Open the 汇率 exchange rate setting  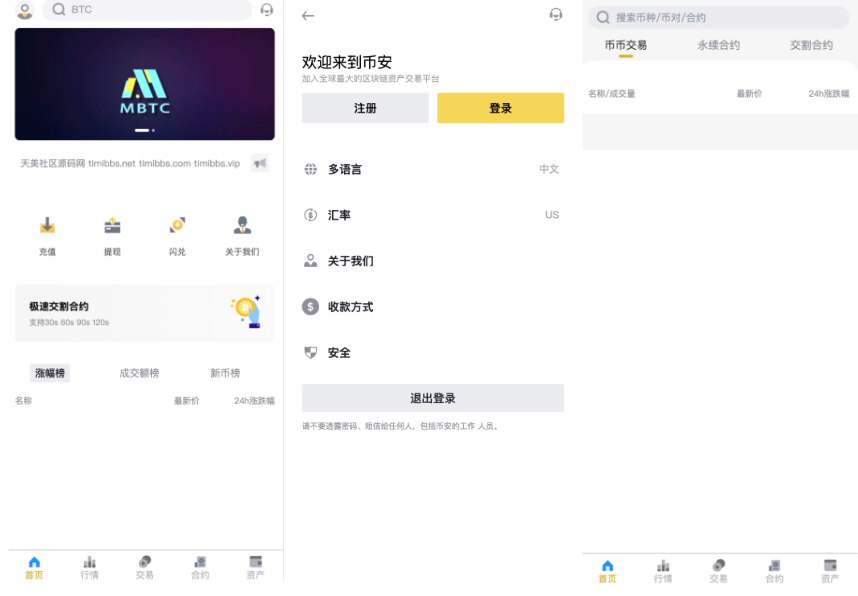pyautogui.click(x=433, y=215)
